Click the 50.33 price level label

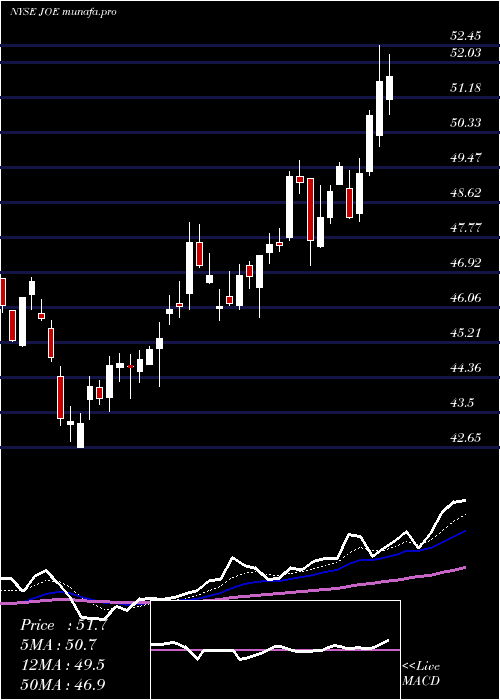(466, 122)
